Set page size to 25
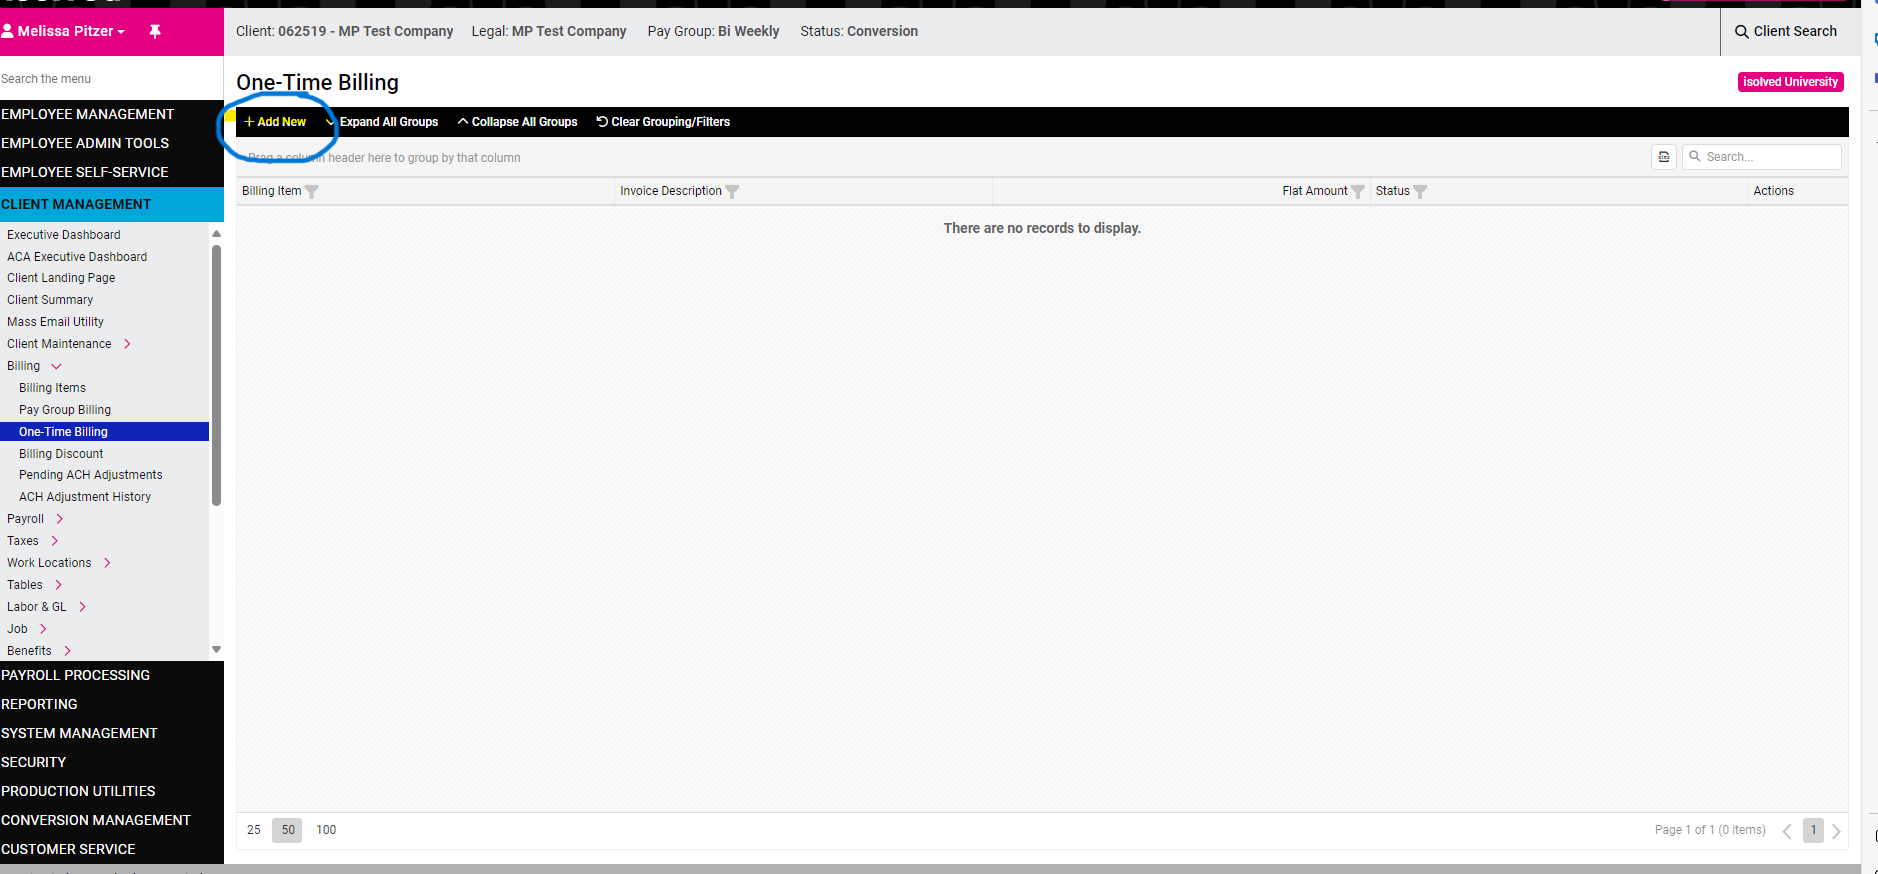 coord(254,830)
